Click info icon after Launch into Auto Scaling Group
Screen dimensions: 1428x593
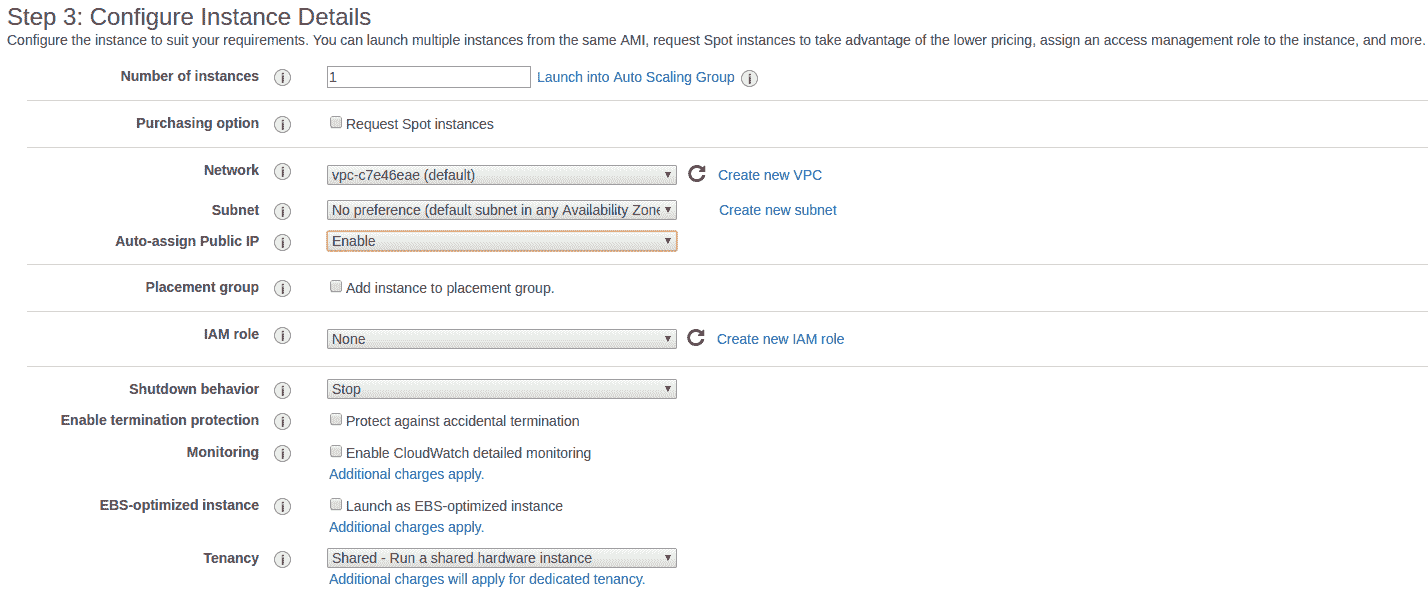(750, 78)
